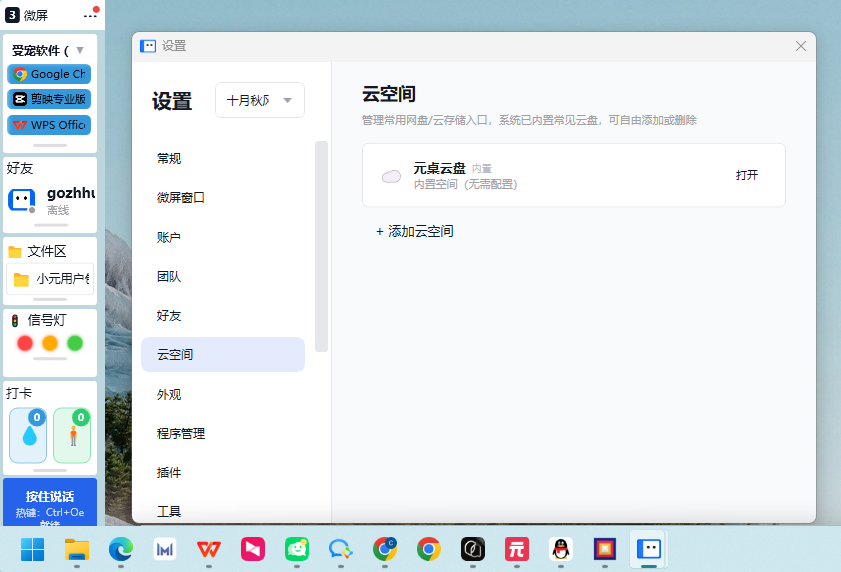Open the IMI app in taskbar
Viewport: 841px width, 572px height.
tap(165, 549)
